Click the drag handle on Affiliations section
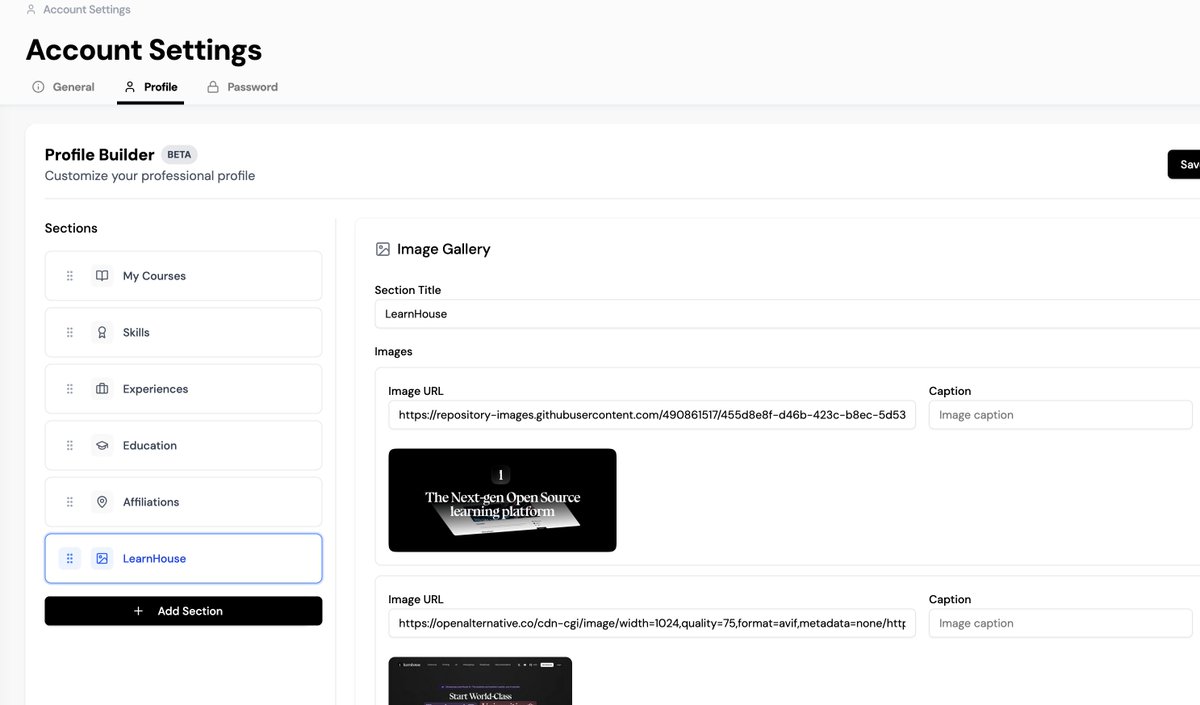1200x705 pixels. 70,502
